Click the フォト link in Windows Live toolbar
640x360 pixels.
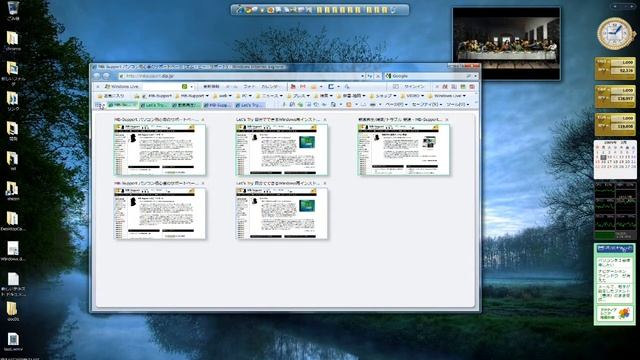(x=249, y=87)
